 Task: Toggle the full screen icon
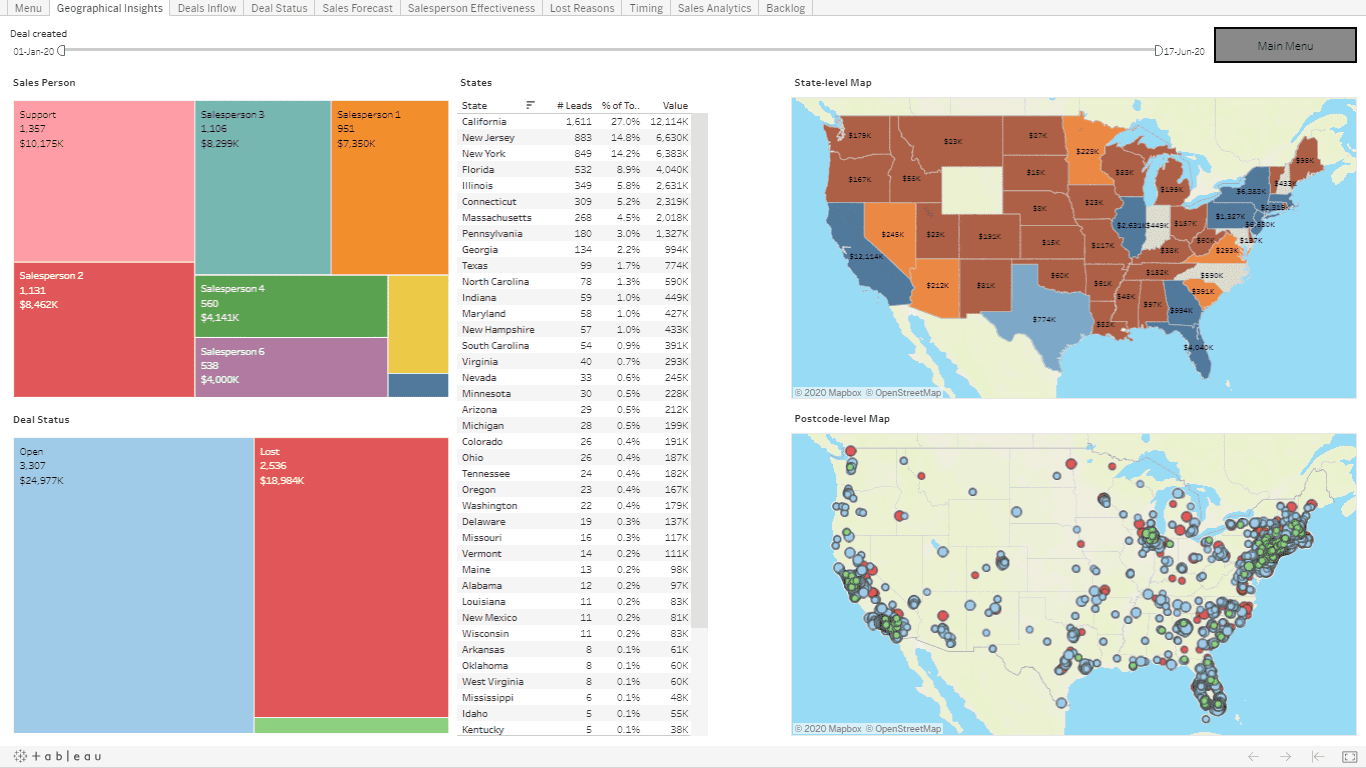tap(1349, 757)
